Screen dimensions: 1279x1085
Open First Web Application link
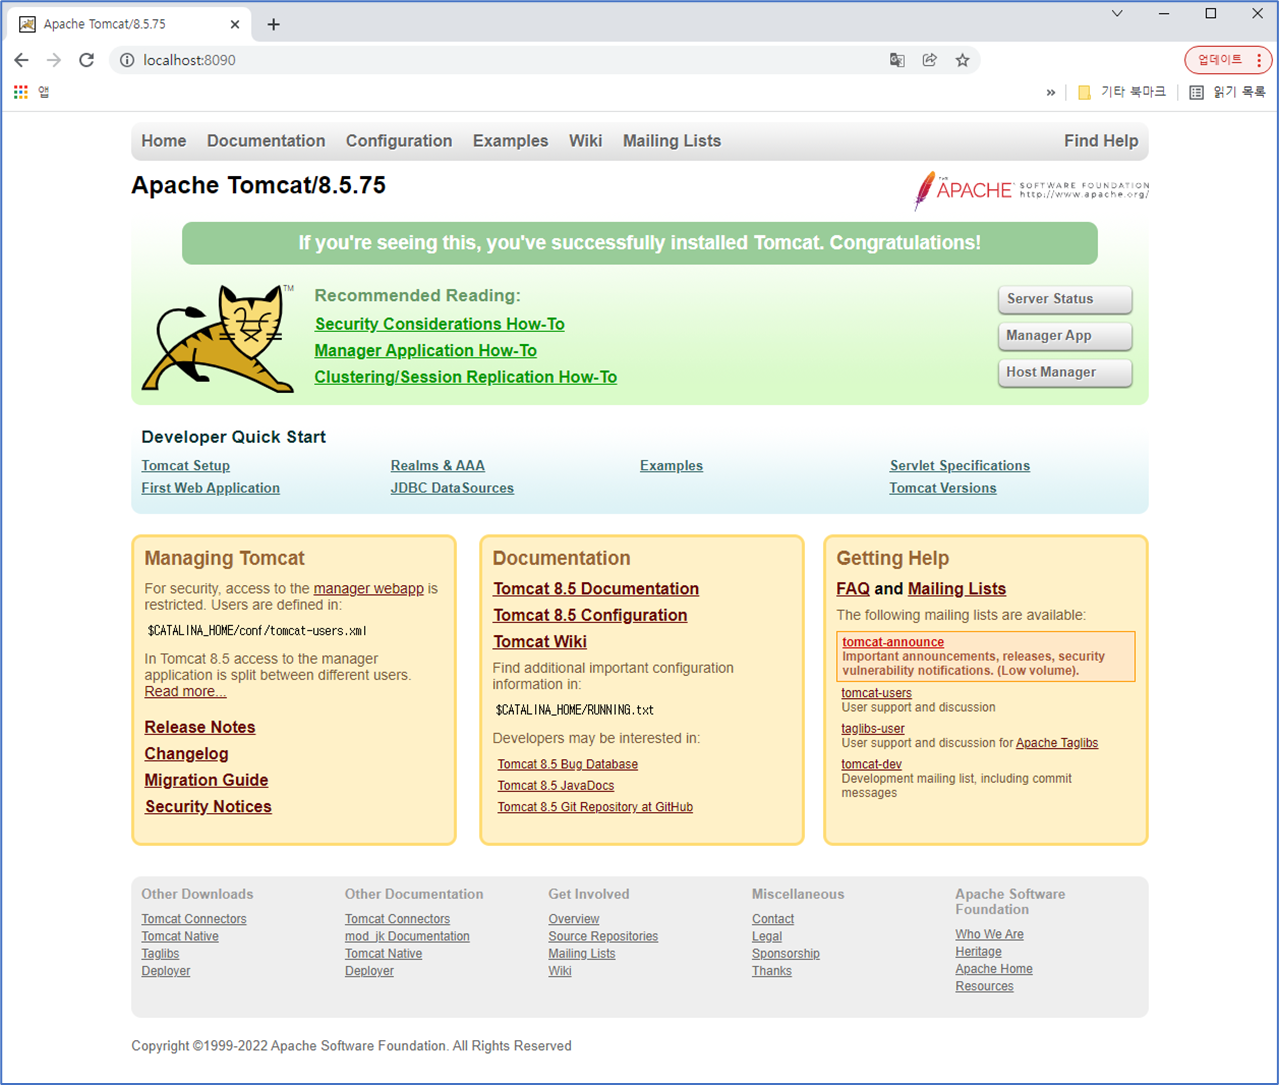tap(210, 488)
